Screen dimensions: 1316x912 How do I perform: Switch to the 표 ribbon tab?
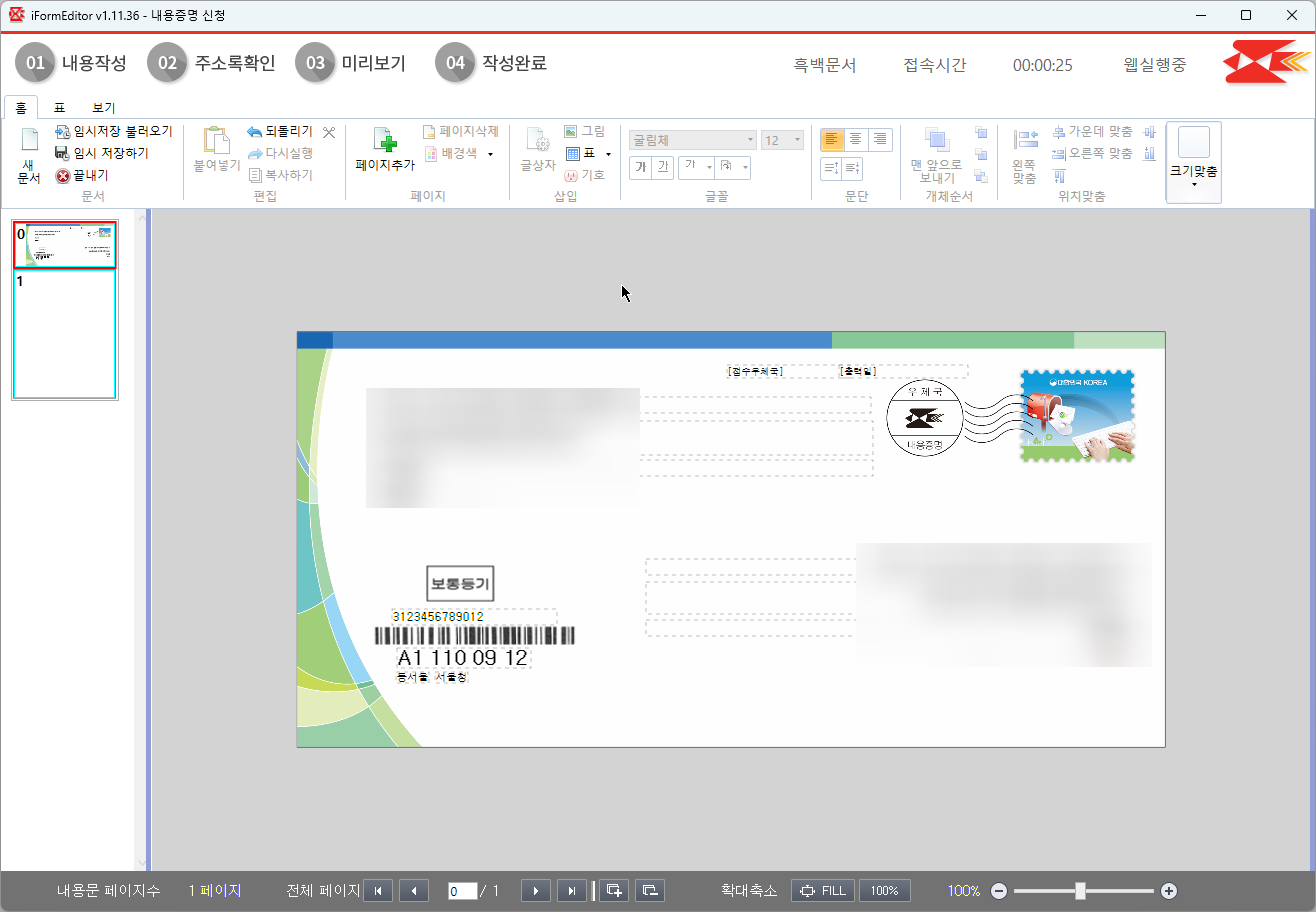coord(59,107)
